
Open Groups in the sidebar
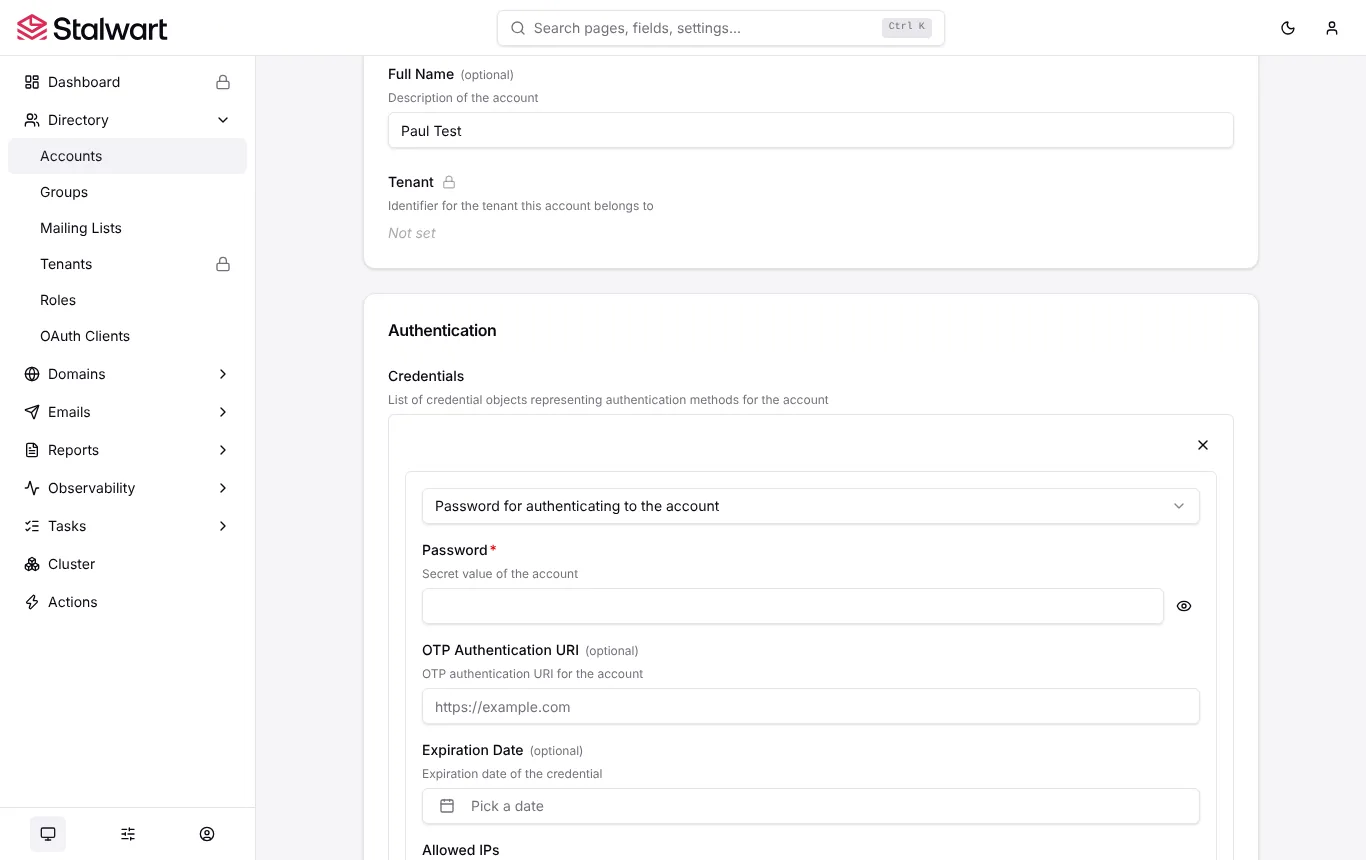[127, 192]
